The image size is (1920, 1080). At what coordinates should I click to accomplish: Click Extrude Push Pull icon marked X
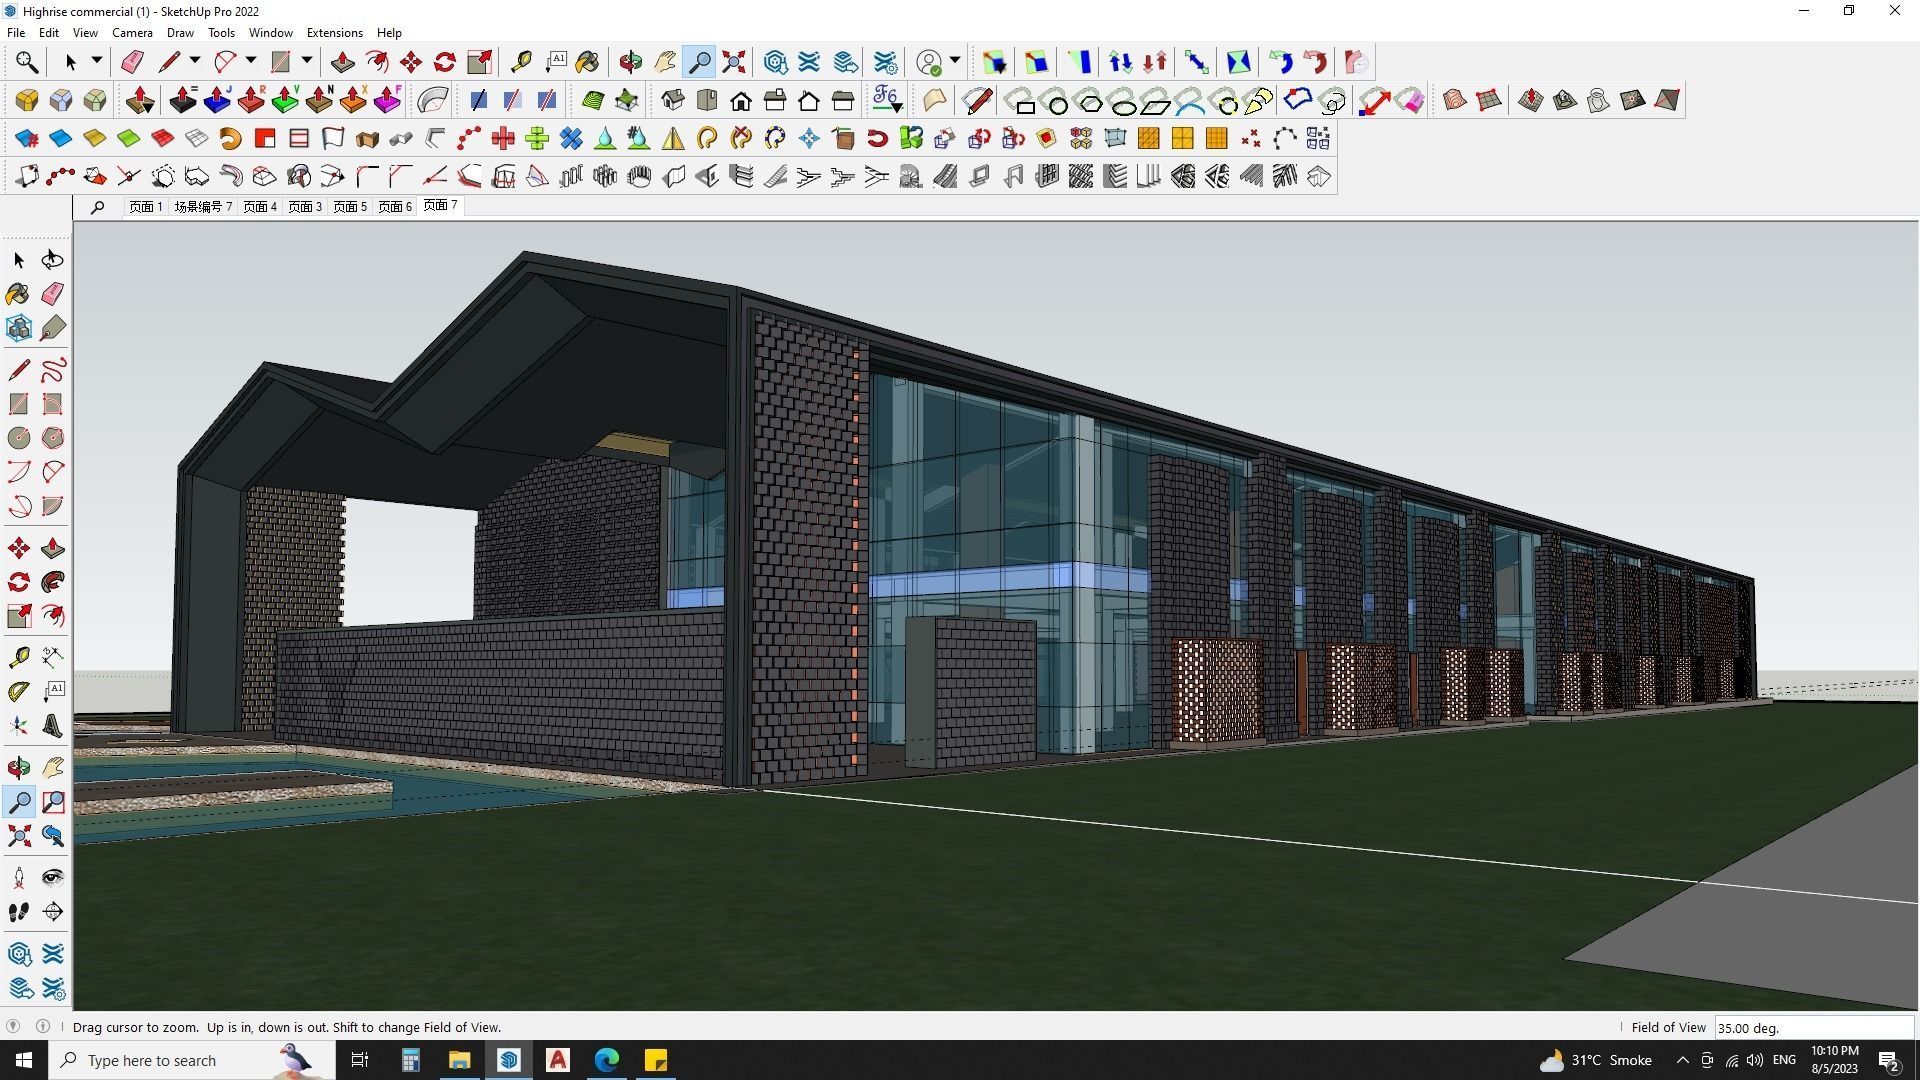click(353, 100)
